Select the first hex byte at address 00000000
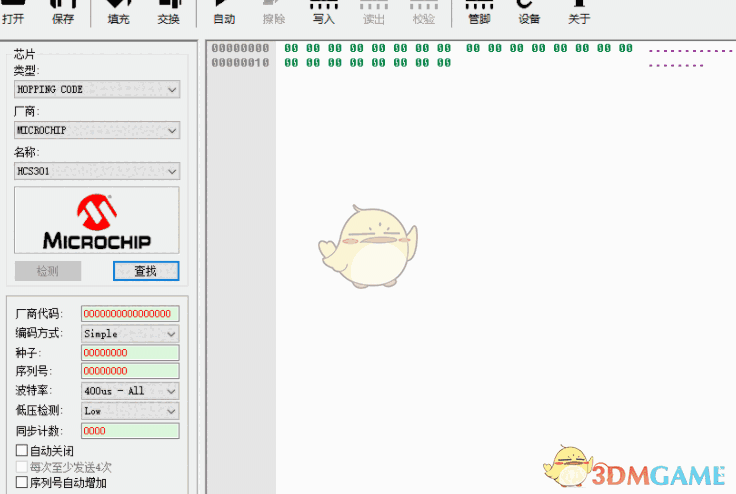The image size is (736, 494). 291,48
